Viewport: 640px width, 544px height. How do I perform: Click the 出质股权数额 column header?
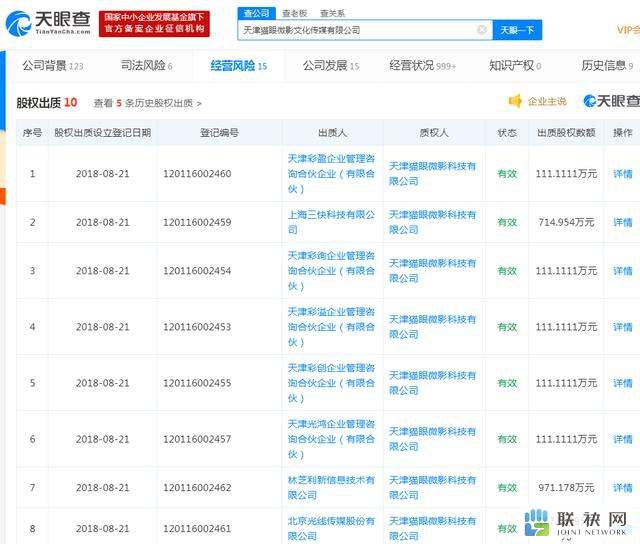click(566, 133)
